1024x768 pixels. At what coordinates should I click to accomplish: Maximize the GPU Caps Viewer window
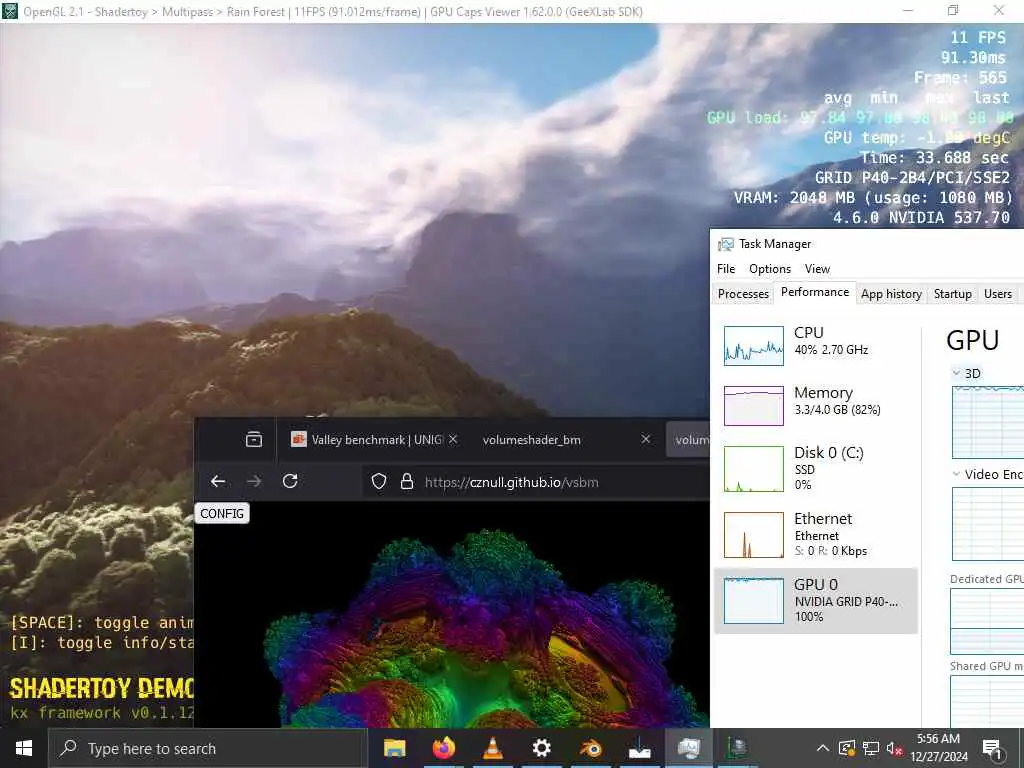(x=953, y=10)
